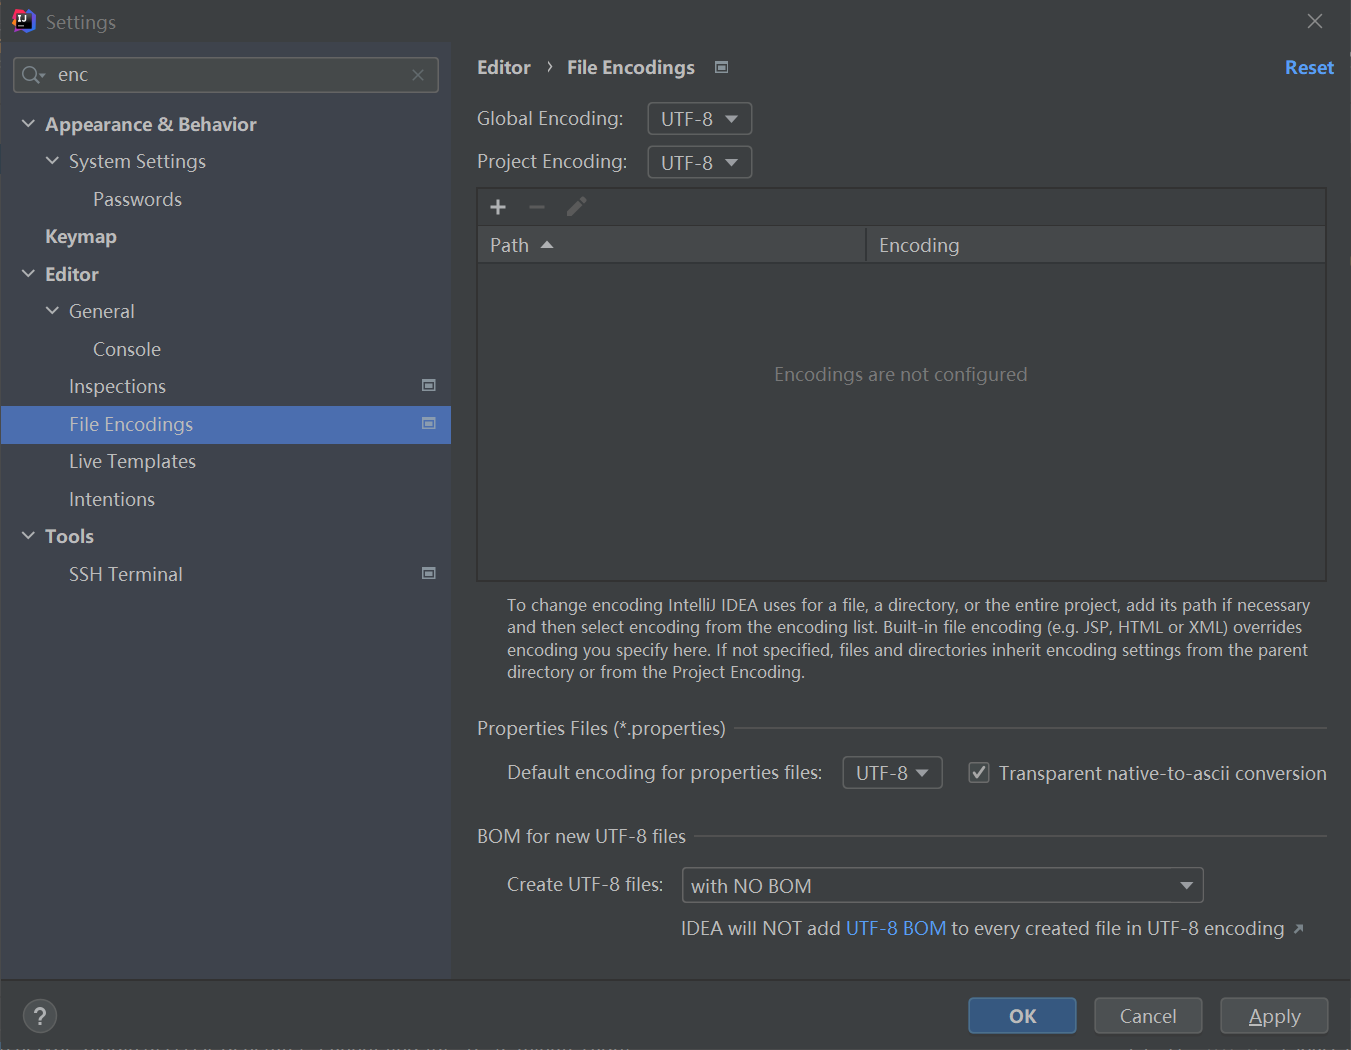Open default properties files encoding dropdown
The width and height of the screenshot is (1351, 1050).
coord(892,773)
